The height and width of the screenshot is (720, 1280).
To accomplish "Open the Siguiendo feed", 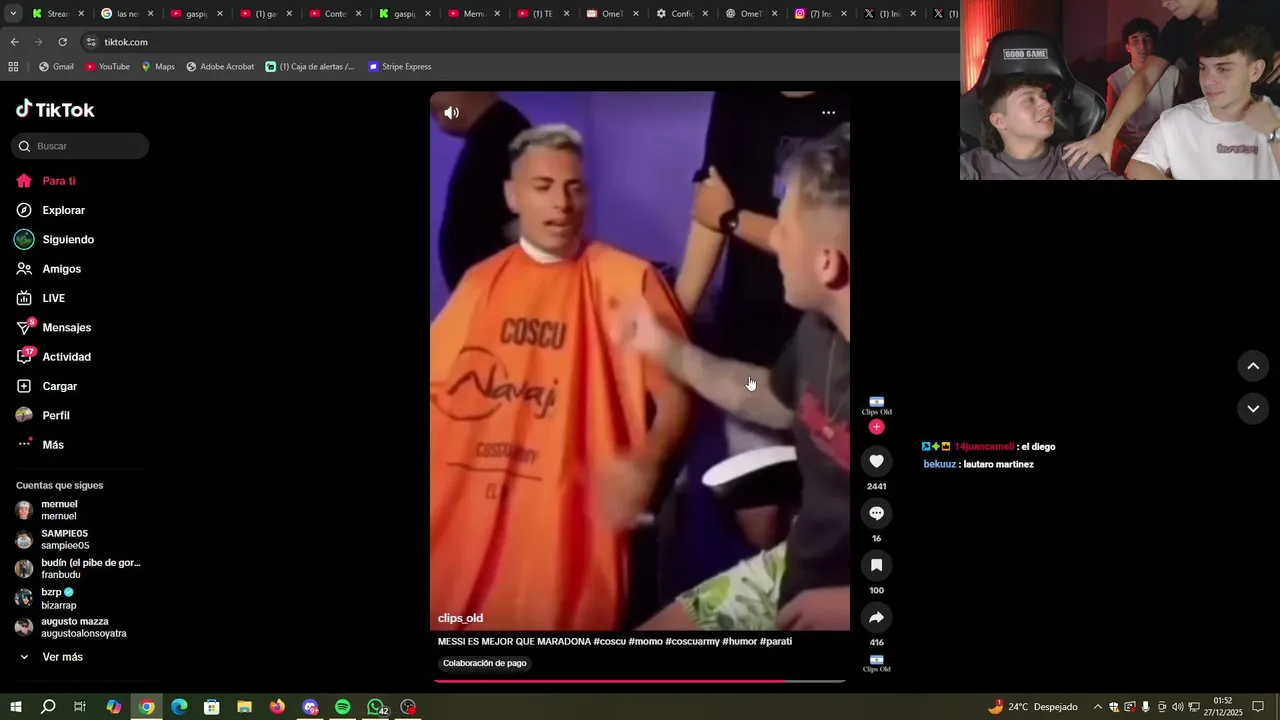I will 55,240.
